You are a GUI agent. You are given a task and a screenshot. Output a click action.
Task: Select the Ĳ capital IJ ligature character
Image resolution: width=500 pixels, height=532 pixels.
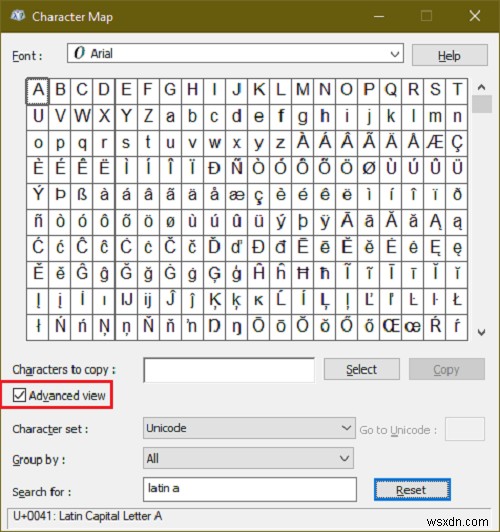click(126, 301)
